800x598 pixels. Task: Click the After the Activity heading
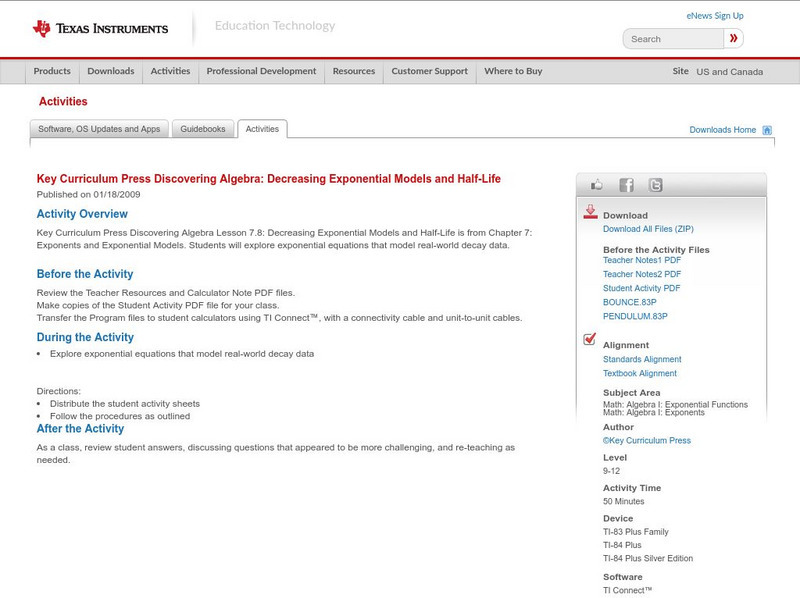[x=80, y=429]
